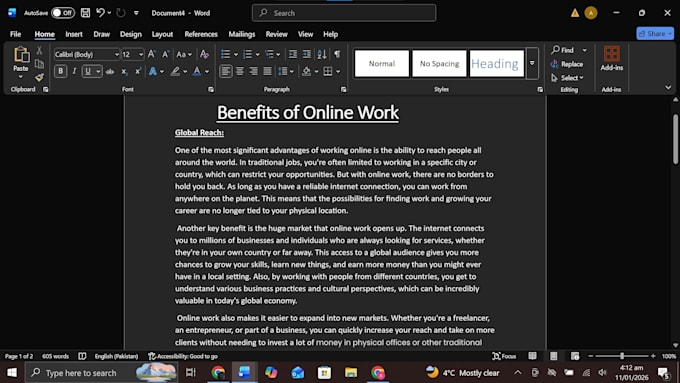Center-align the paragraph
Viewport: 680px width, 383px height.
point(239,71)
